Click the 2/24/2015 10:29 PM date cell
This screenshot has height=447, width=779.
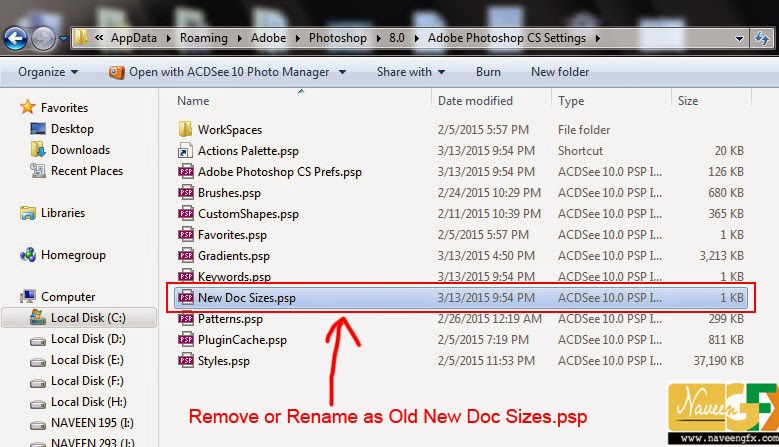click(489, 192)
